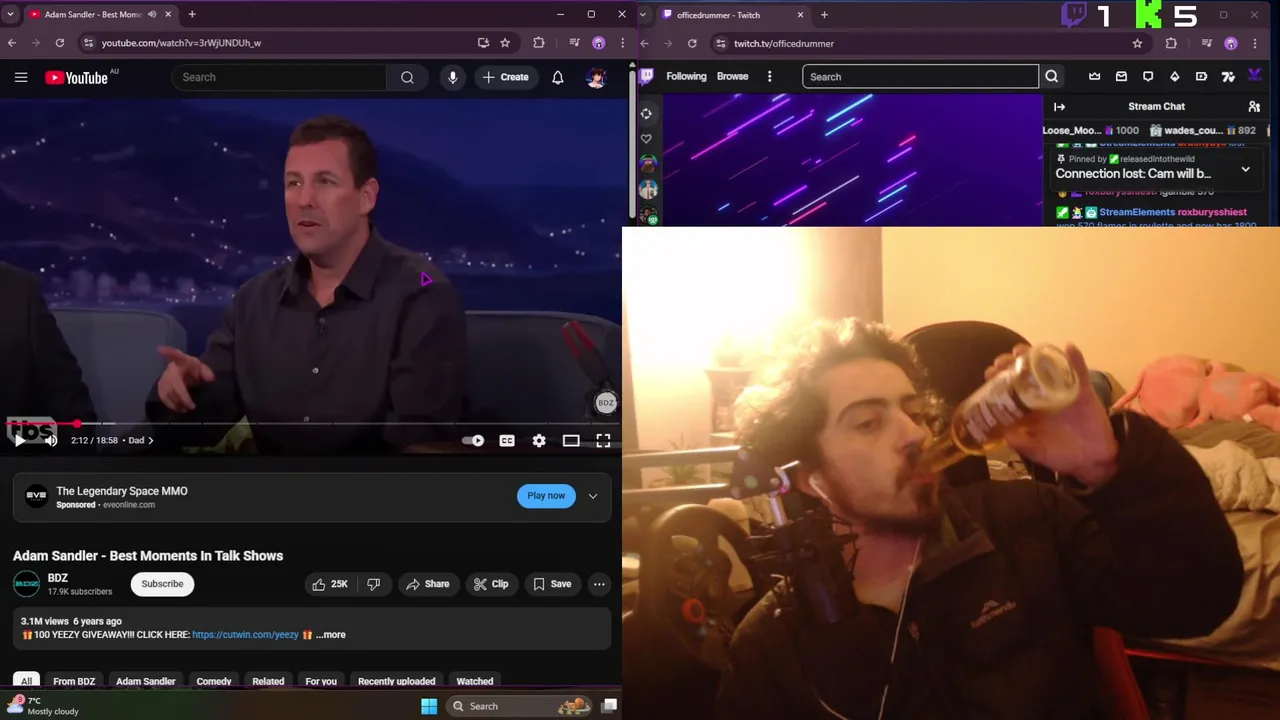Open extensions puzzle icon in YouTube window
Screen dimensions: 1280x720
pyautogui.click(x=539, y=43)
